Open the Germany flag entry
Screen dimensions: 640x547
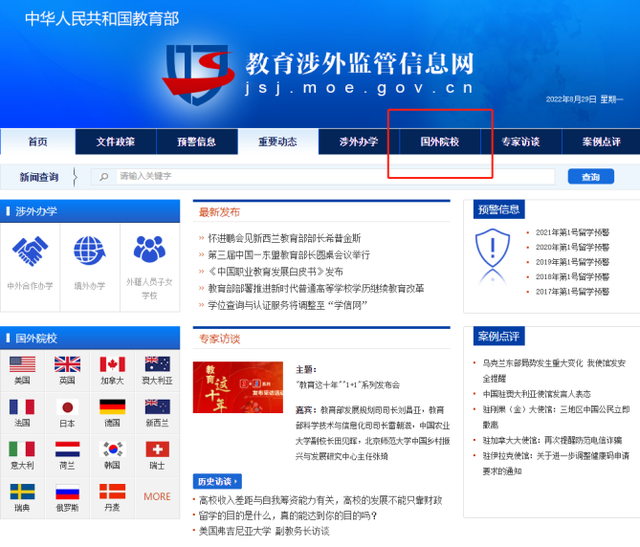pyautogui.click(x=112, y=407)
